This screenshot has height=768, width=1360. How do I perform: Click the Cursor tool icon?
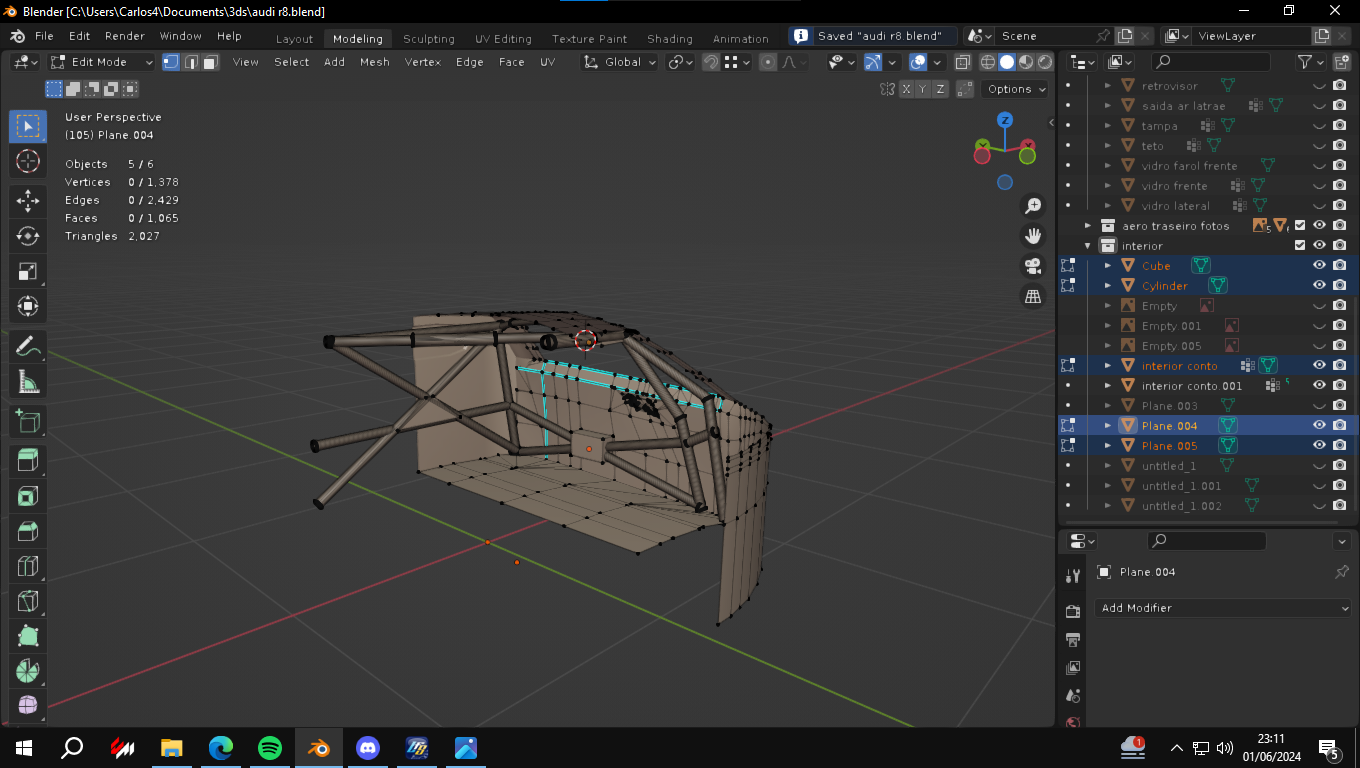28,161
